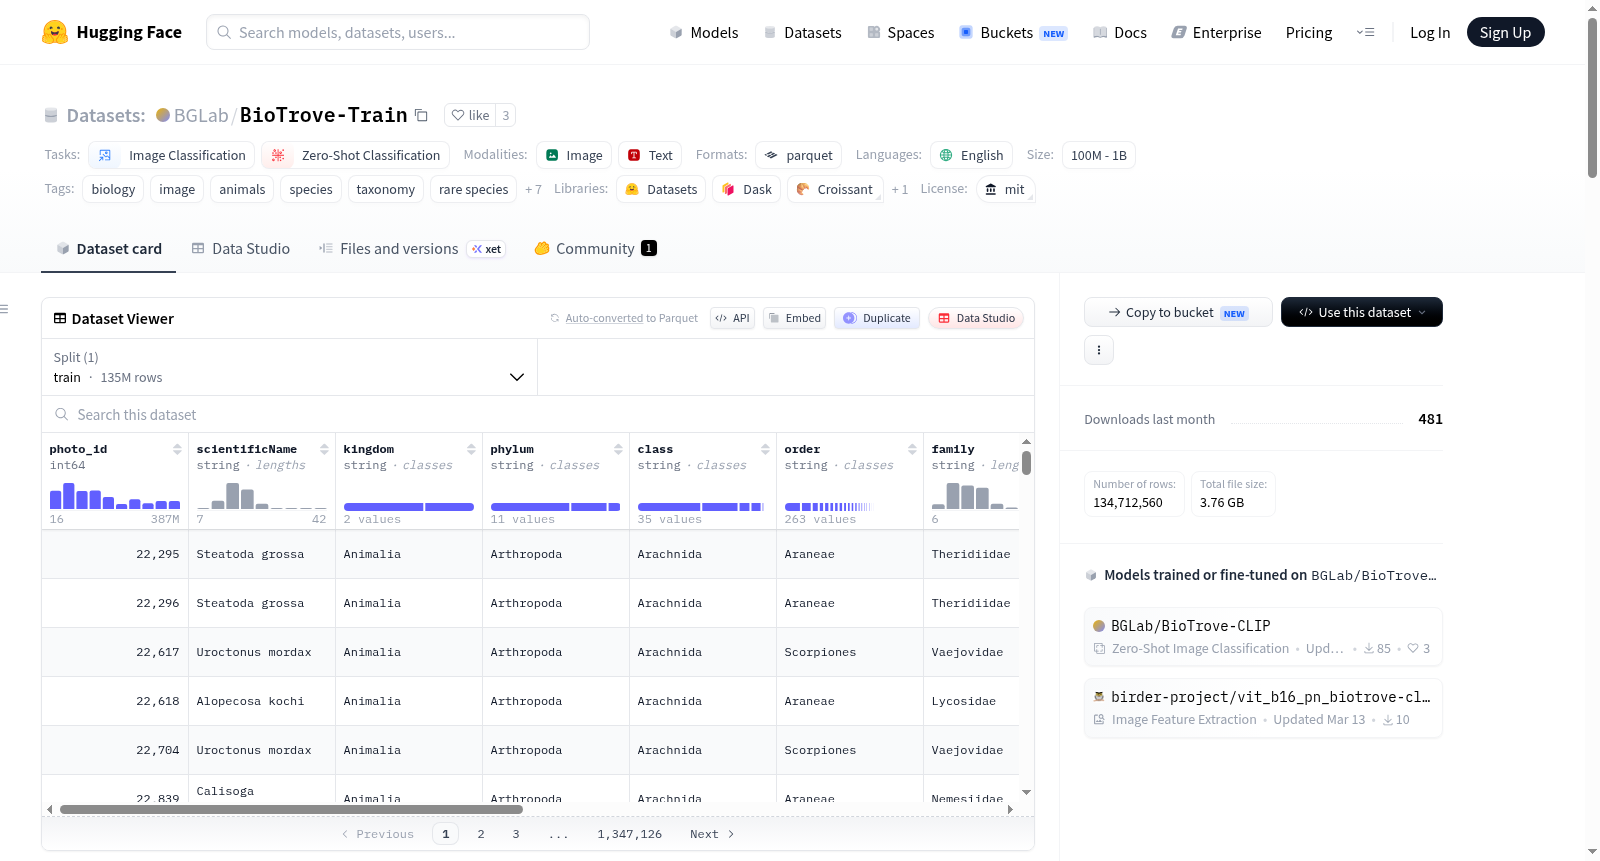Image resolution: width=1600 pixels, height=861 pixels.
Task: Click the left sidebar menu toggle icon
Action: pos(4,309)
